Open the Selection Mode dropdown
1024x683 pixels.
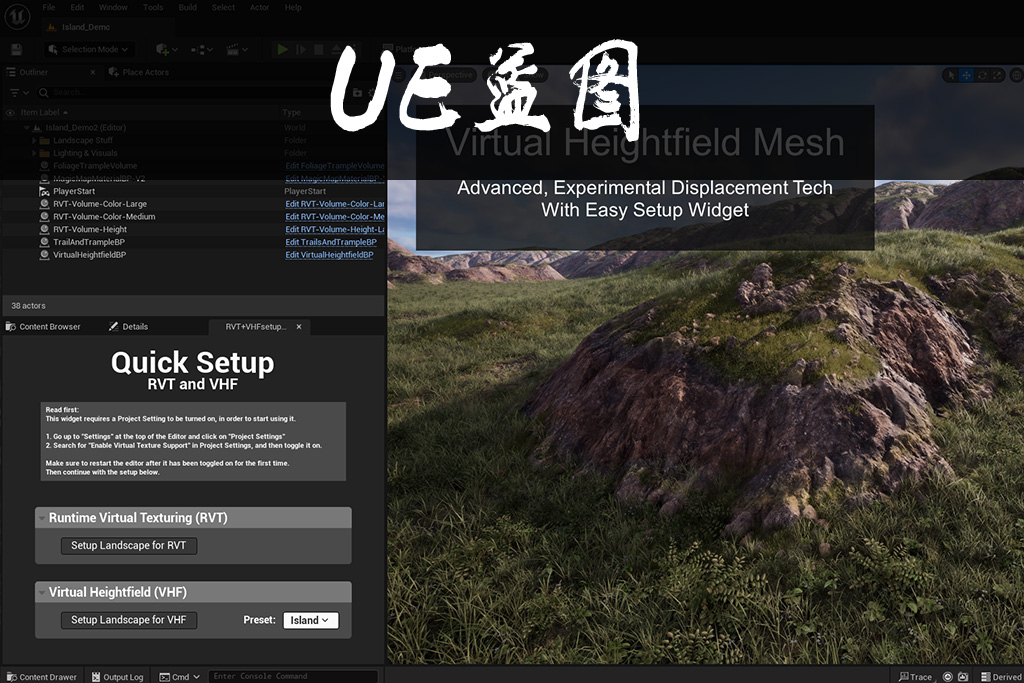click(x=88, y=49)
